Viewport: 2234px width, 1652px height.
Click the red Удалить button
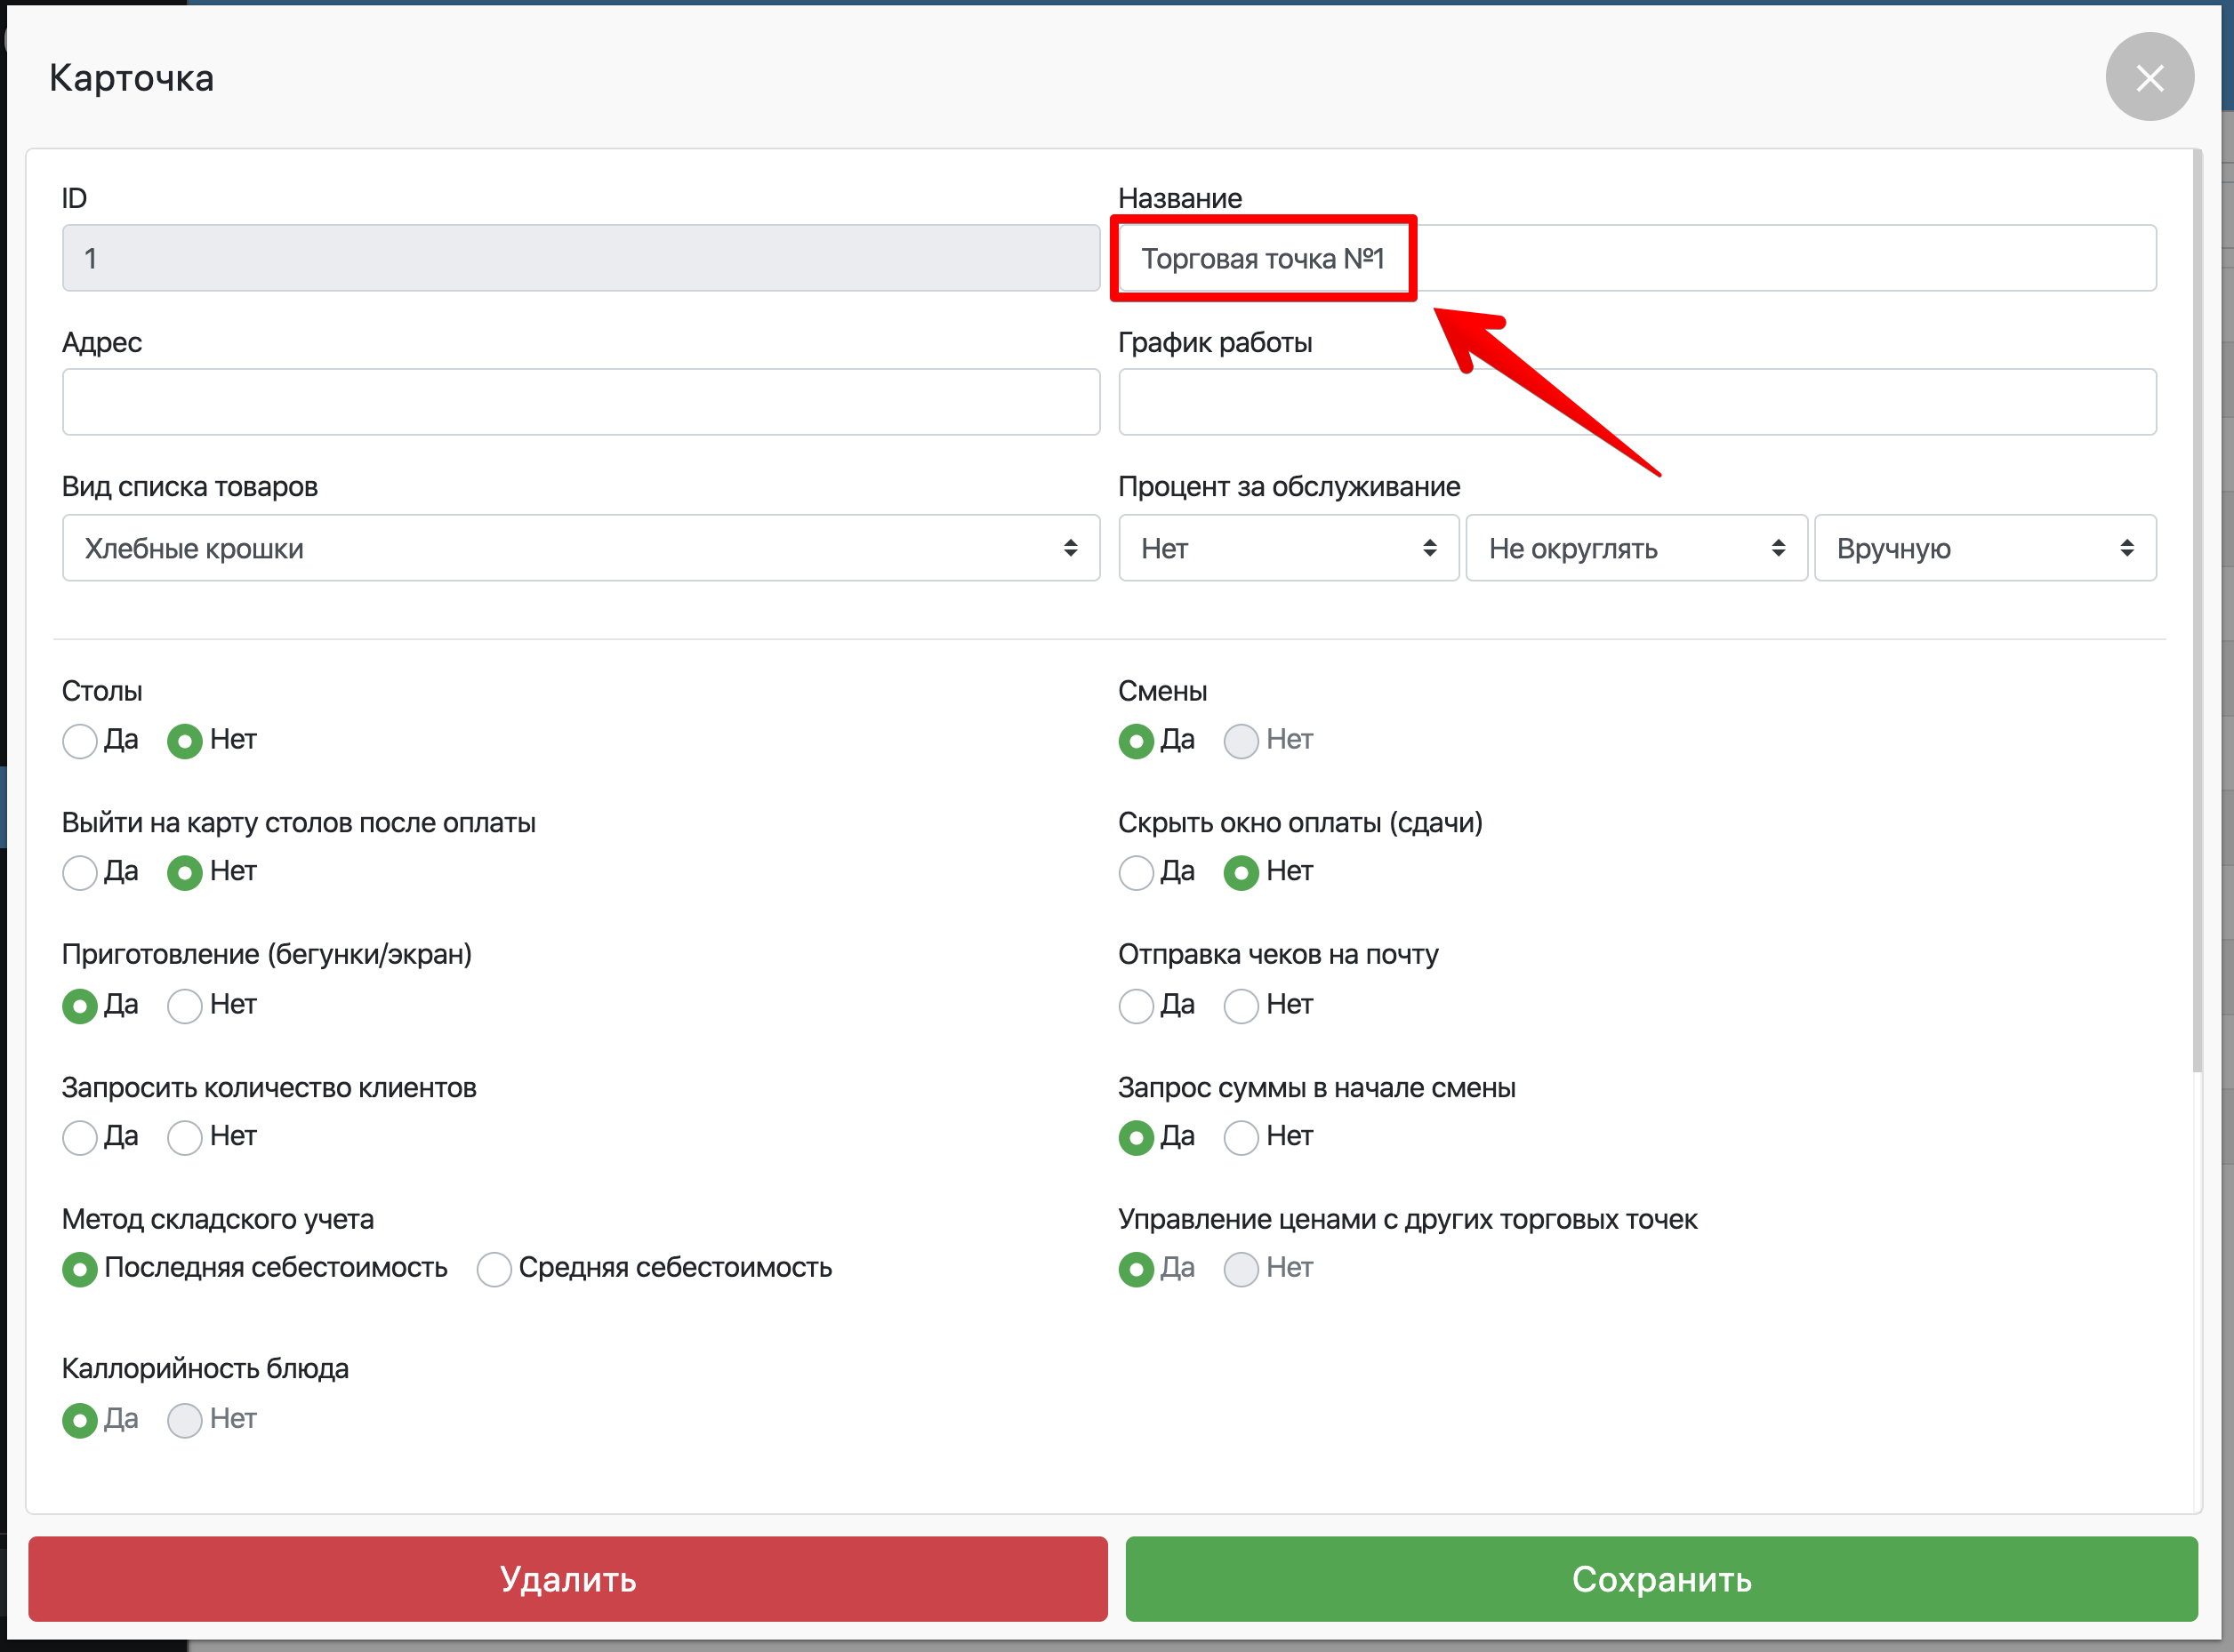(567, 1578)
